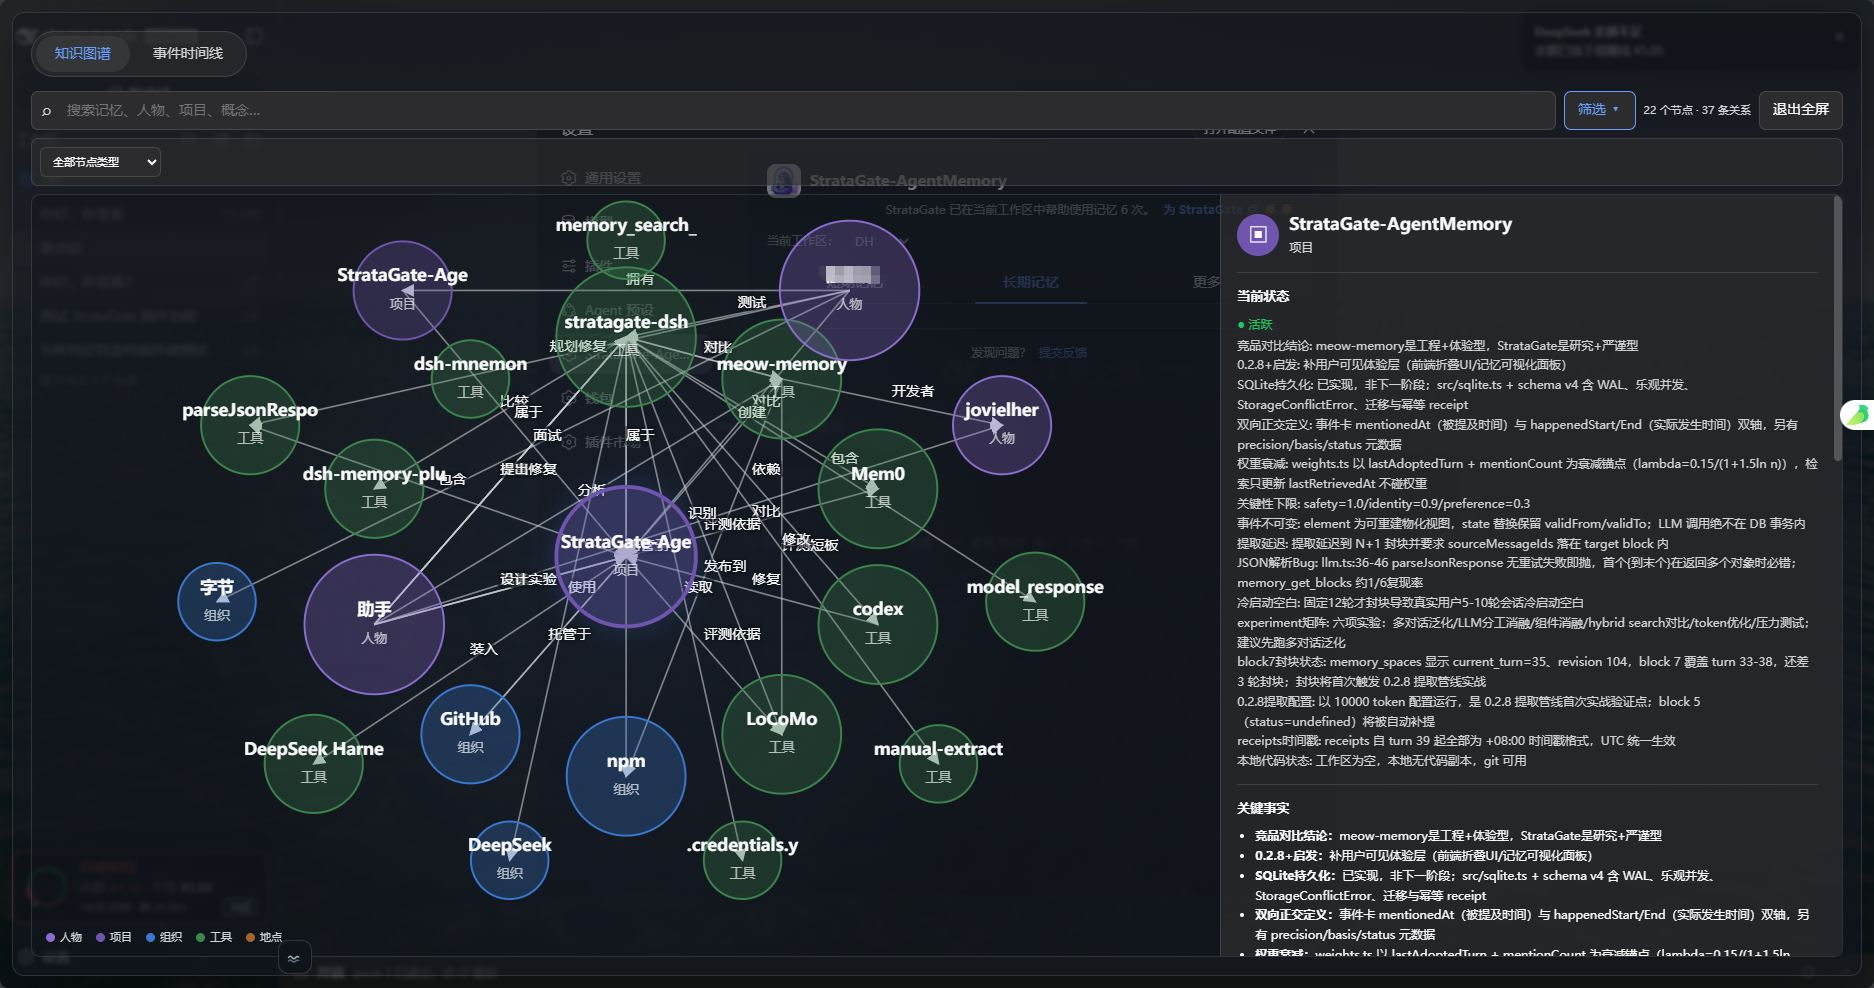1874x988 pixels.
Task: Select the Mem0 tool node
Action: coord(877,488)
